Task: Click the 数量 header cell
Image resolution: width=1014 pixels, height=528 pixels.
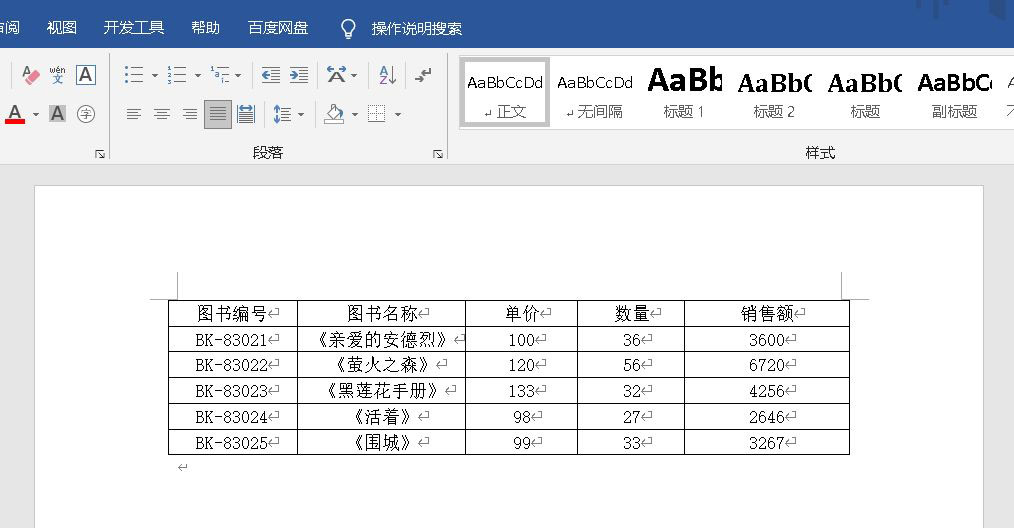Action: pos(631,314)
